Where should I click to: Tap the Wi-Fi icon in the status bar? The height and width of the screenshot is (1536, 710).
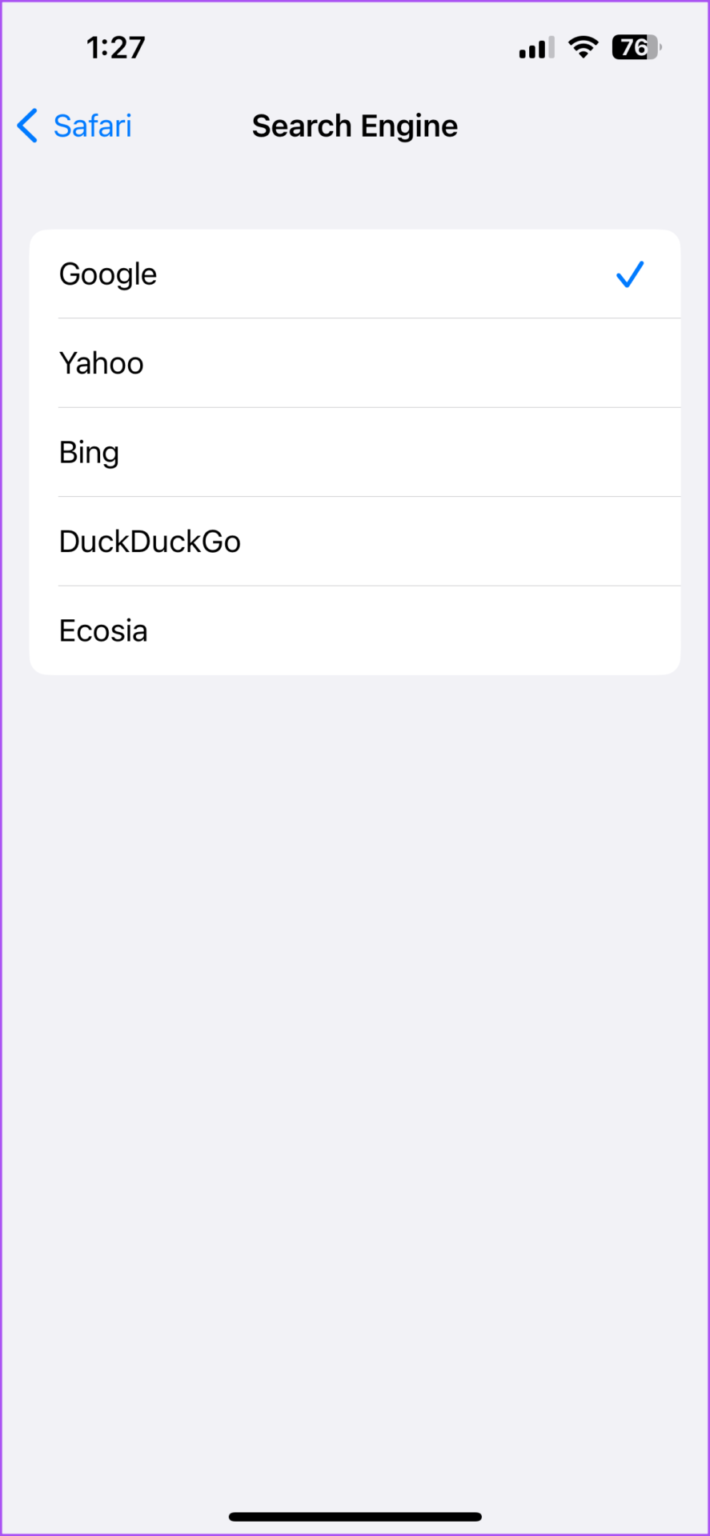click(582, 46)
